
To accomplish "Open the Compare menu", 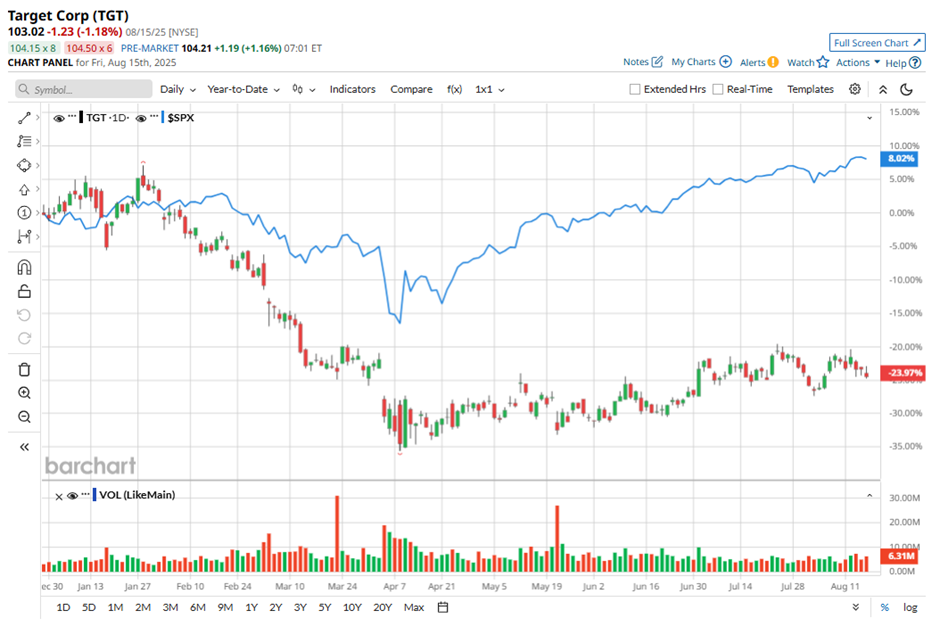I will pos(411,89).
